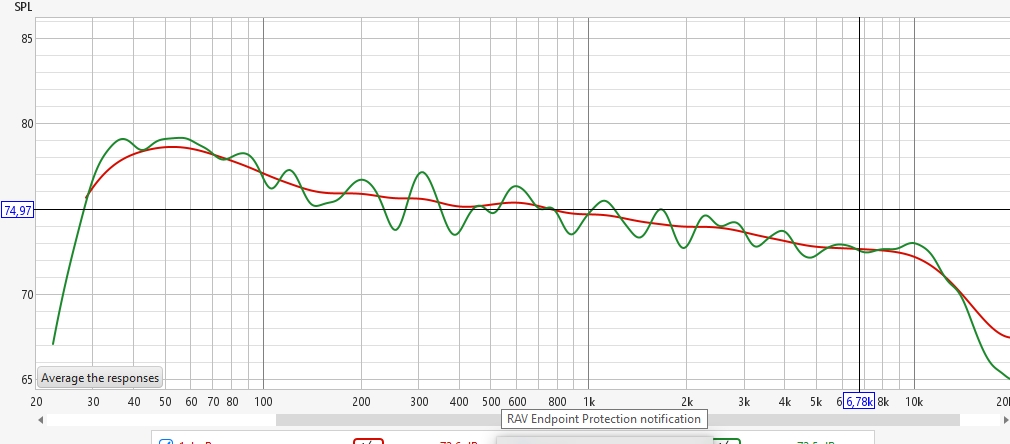Click the empty scrollbar track left of thumb
The width and height of the screenshot is (1010, 444).
click(161, 420)
